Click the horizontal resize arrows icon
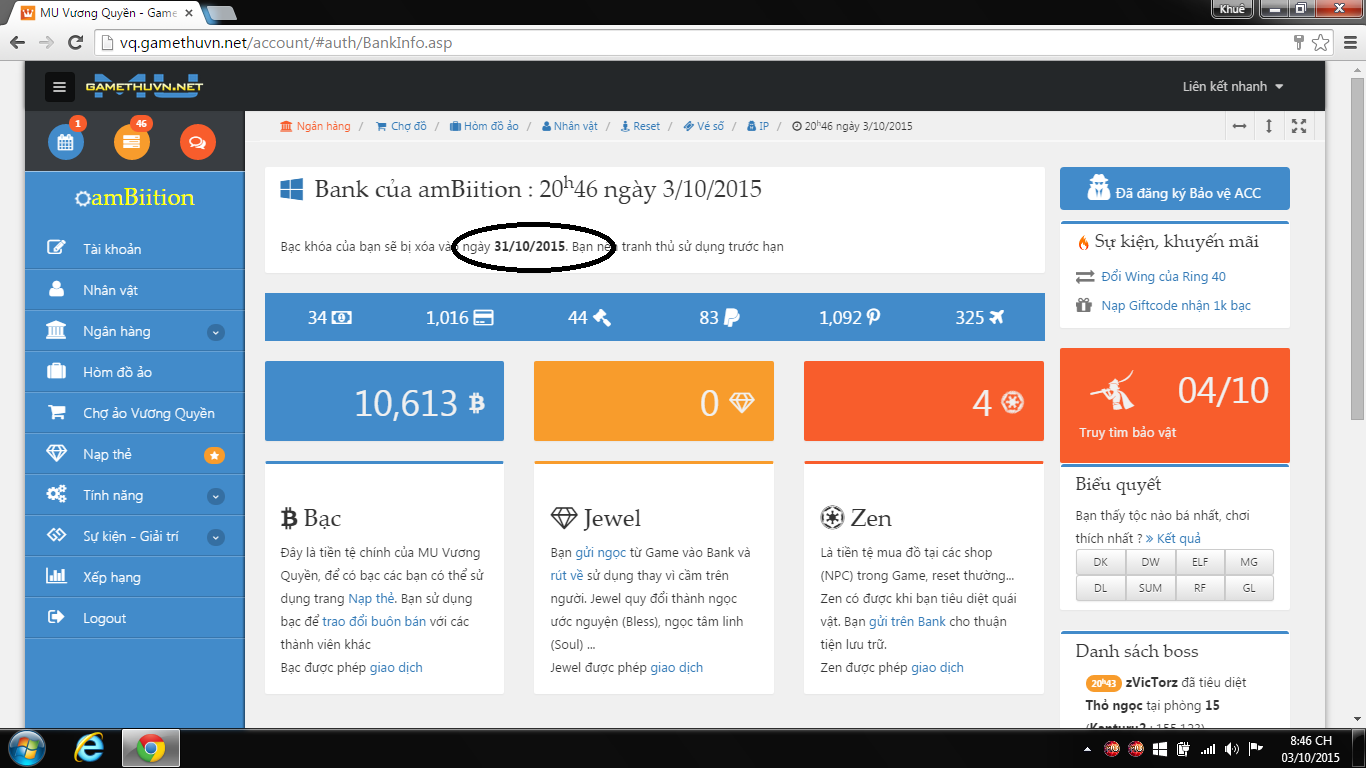 pyautogui.click(x=1239, y=126)
